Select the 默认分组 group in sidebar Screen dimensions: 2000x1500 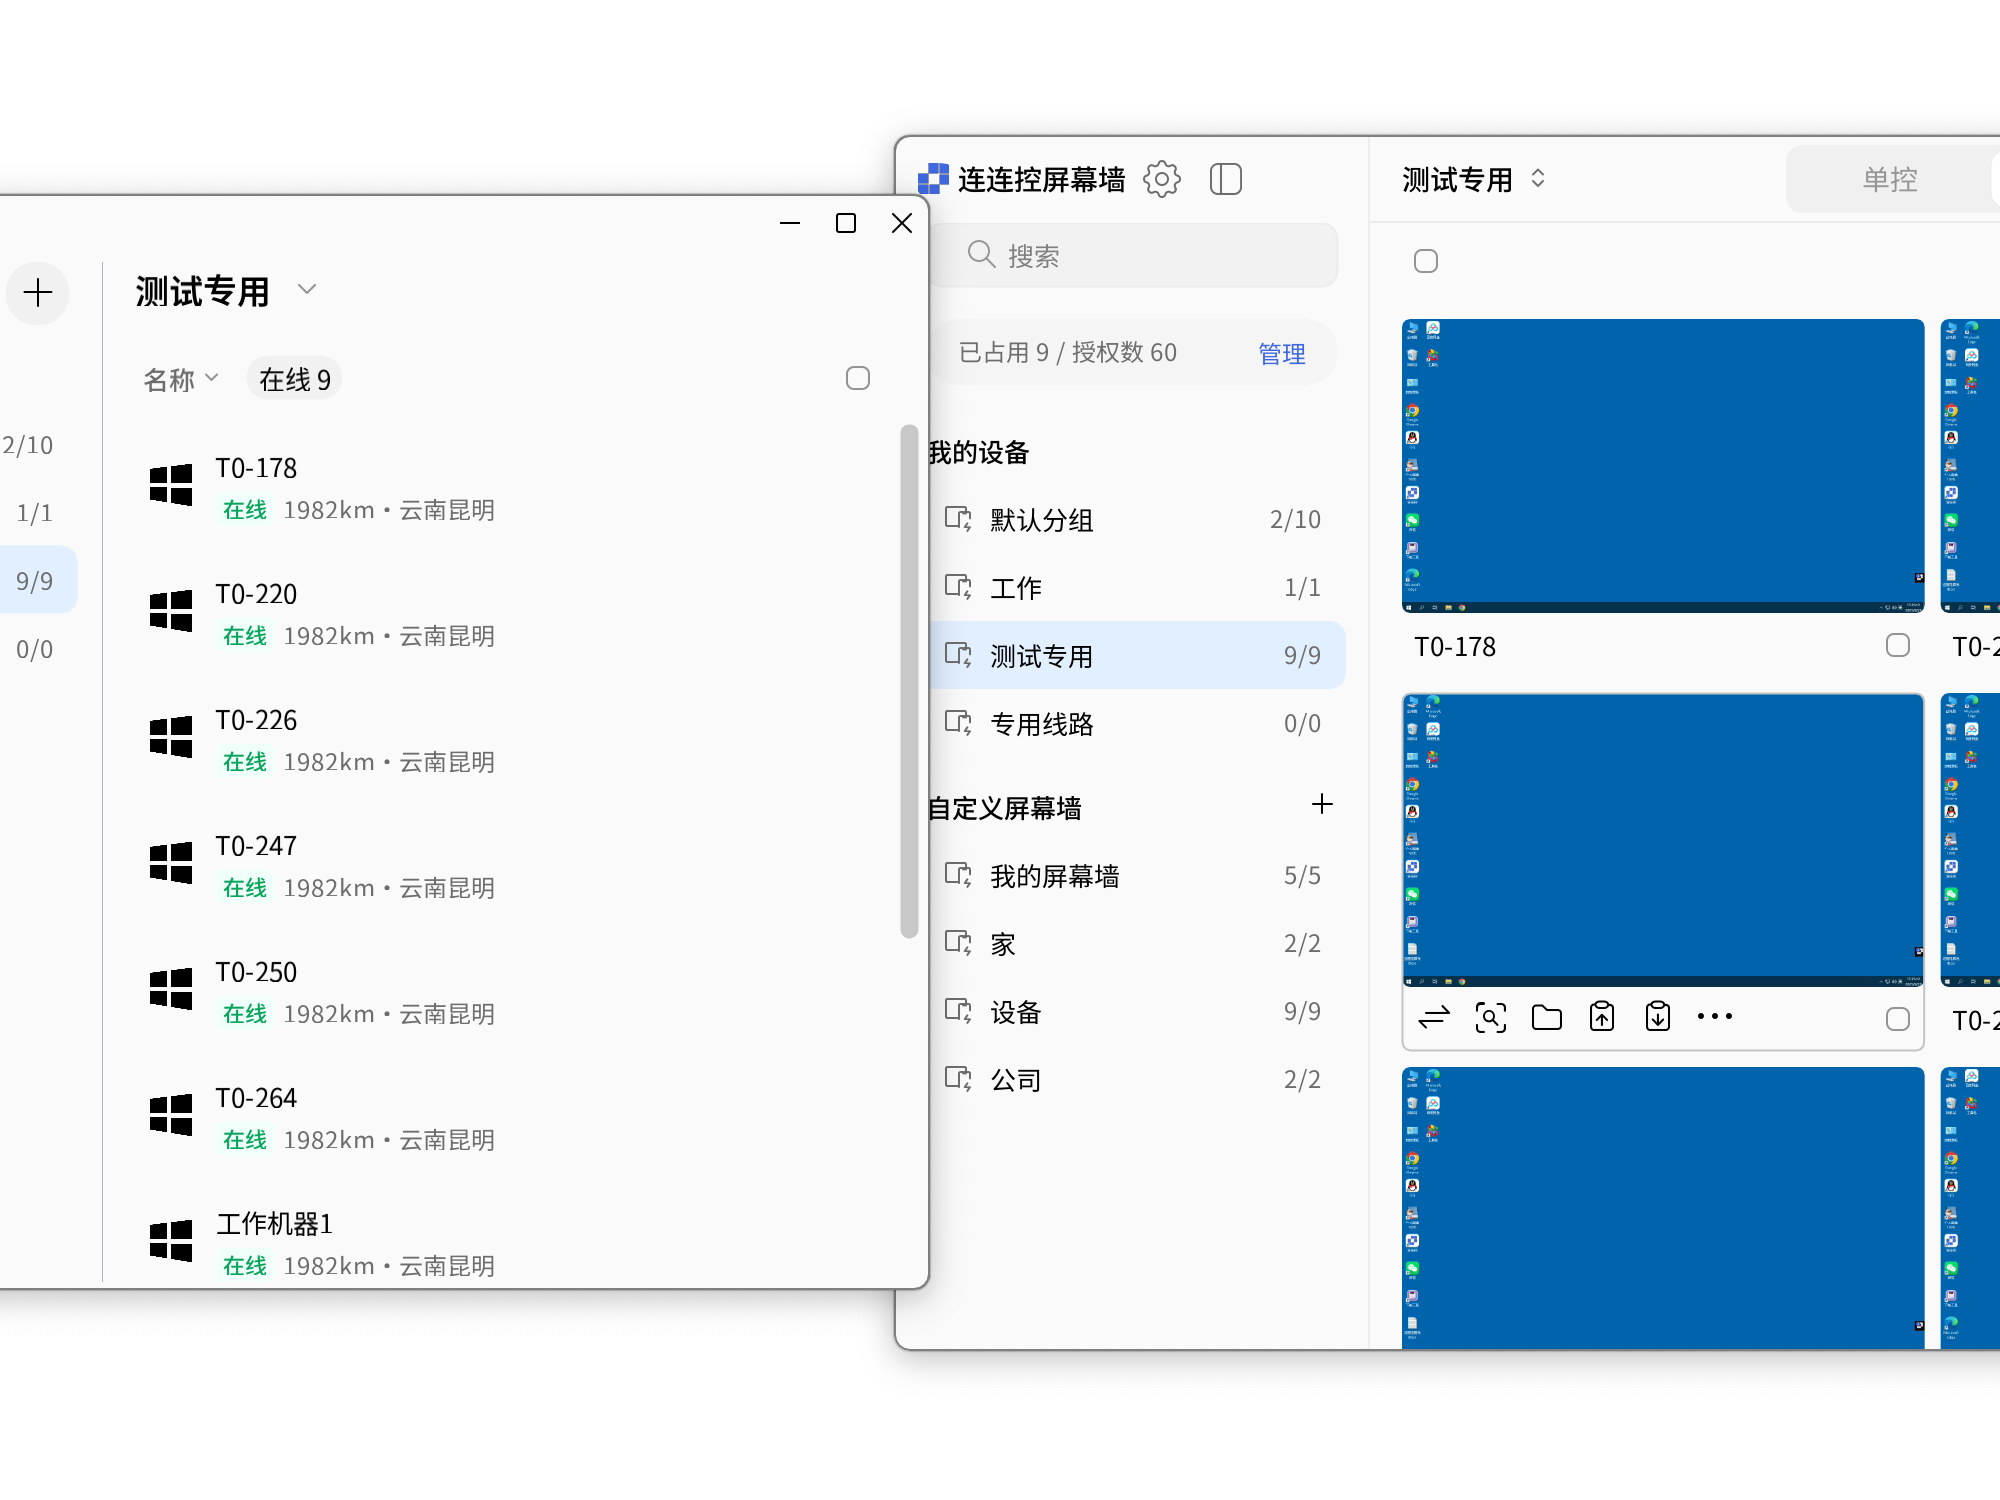point(1042,520)
